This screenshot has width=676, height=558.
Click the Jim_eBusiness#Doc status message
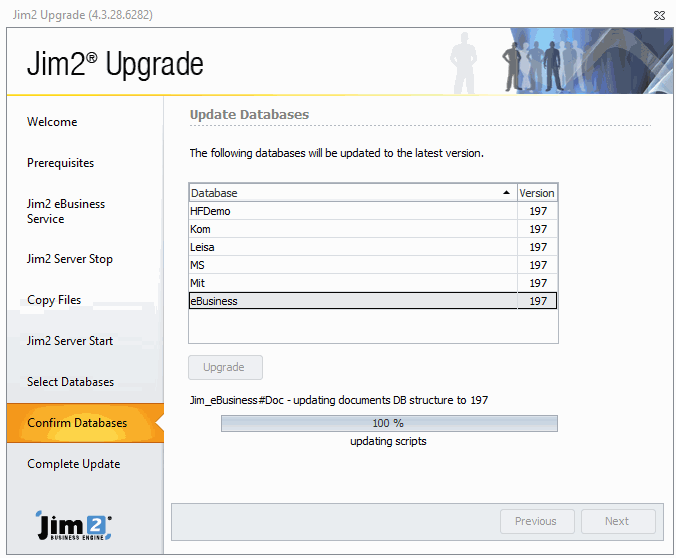pyautogui.click(x=338, y=400)
